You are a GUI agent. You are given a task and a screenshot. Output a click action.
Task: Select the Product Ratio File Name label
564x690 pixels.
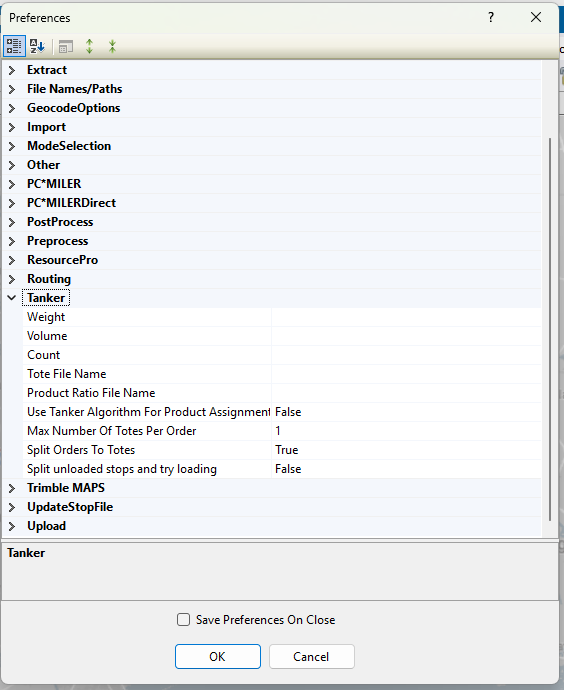tap(91, 393)
